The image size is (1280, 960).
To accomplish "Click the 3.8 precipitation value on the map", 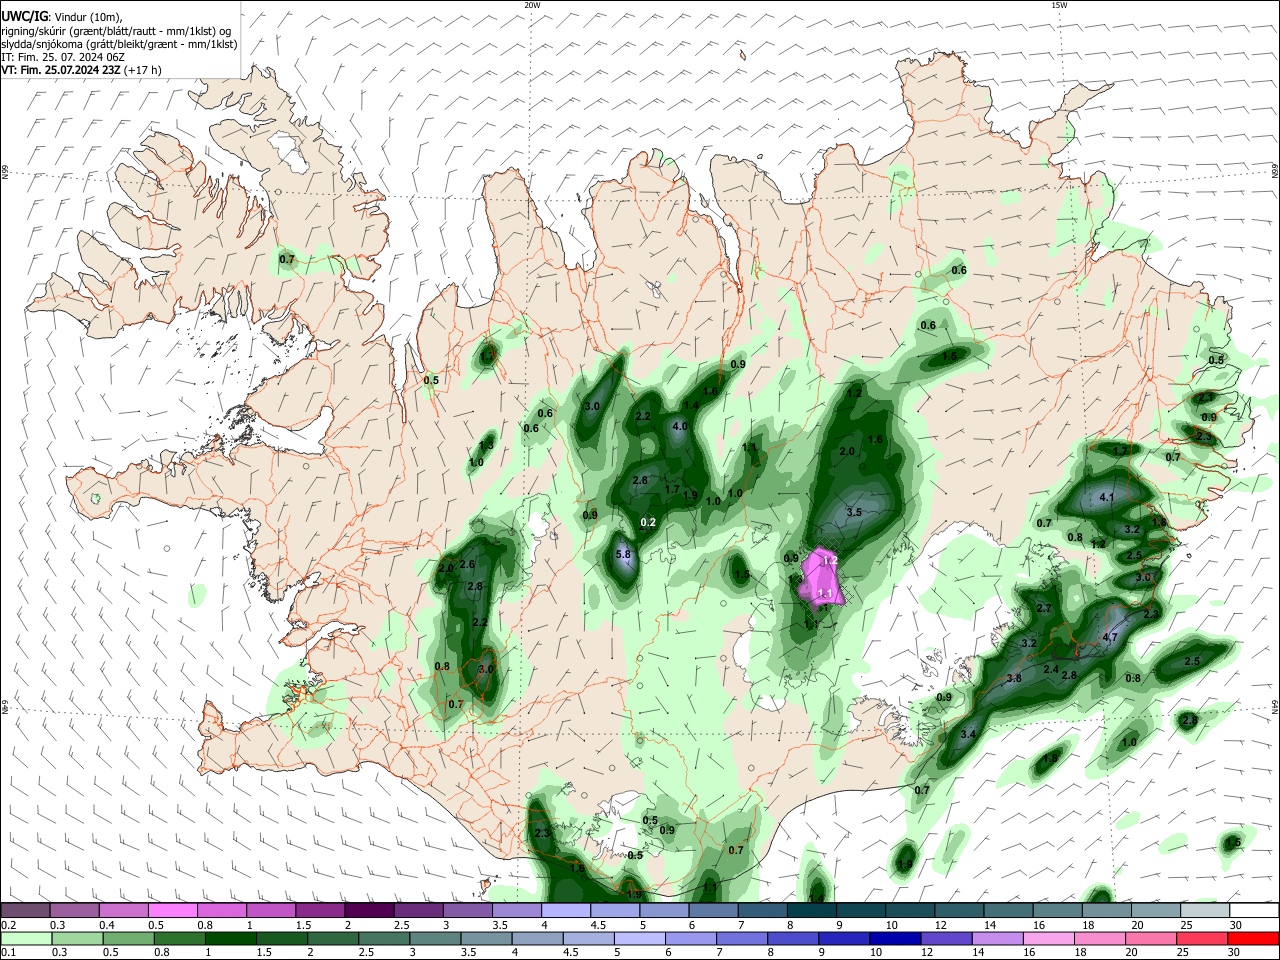I will coord(1014,678).
